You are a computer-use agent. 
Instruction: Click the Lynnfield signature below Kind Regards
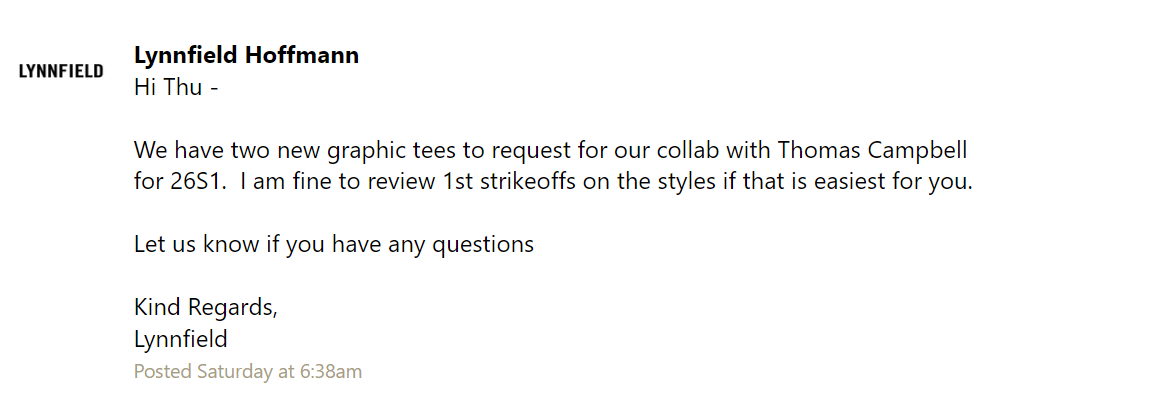[181, 339]
